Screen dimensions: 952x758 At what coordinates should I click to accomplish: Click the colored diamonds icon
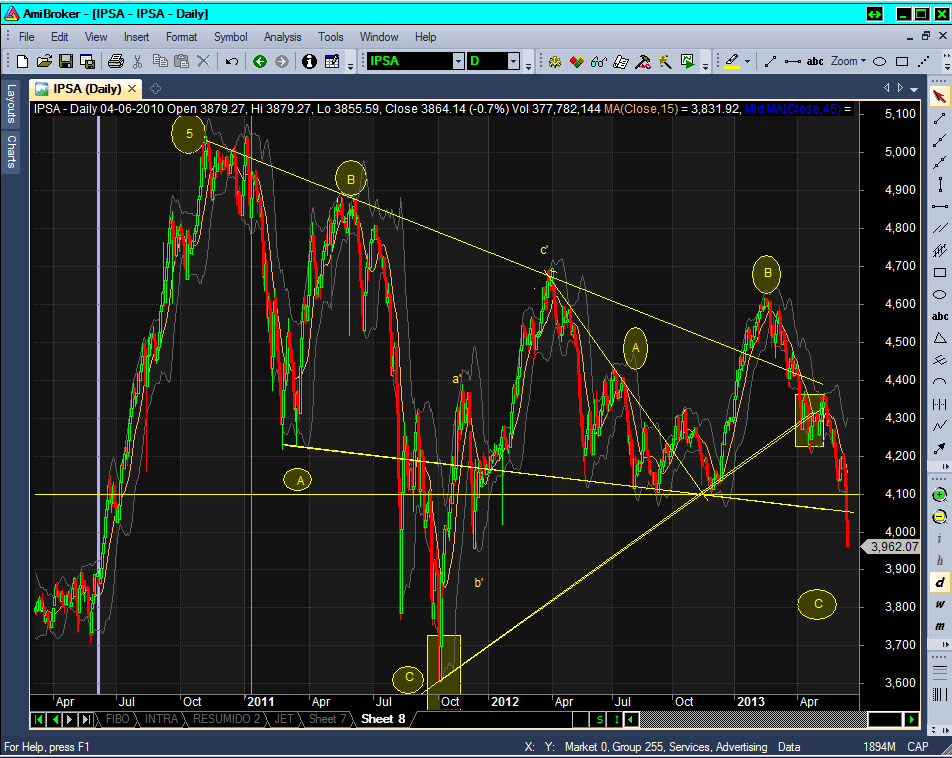[x=576, y=61]
